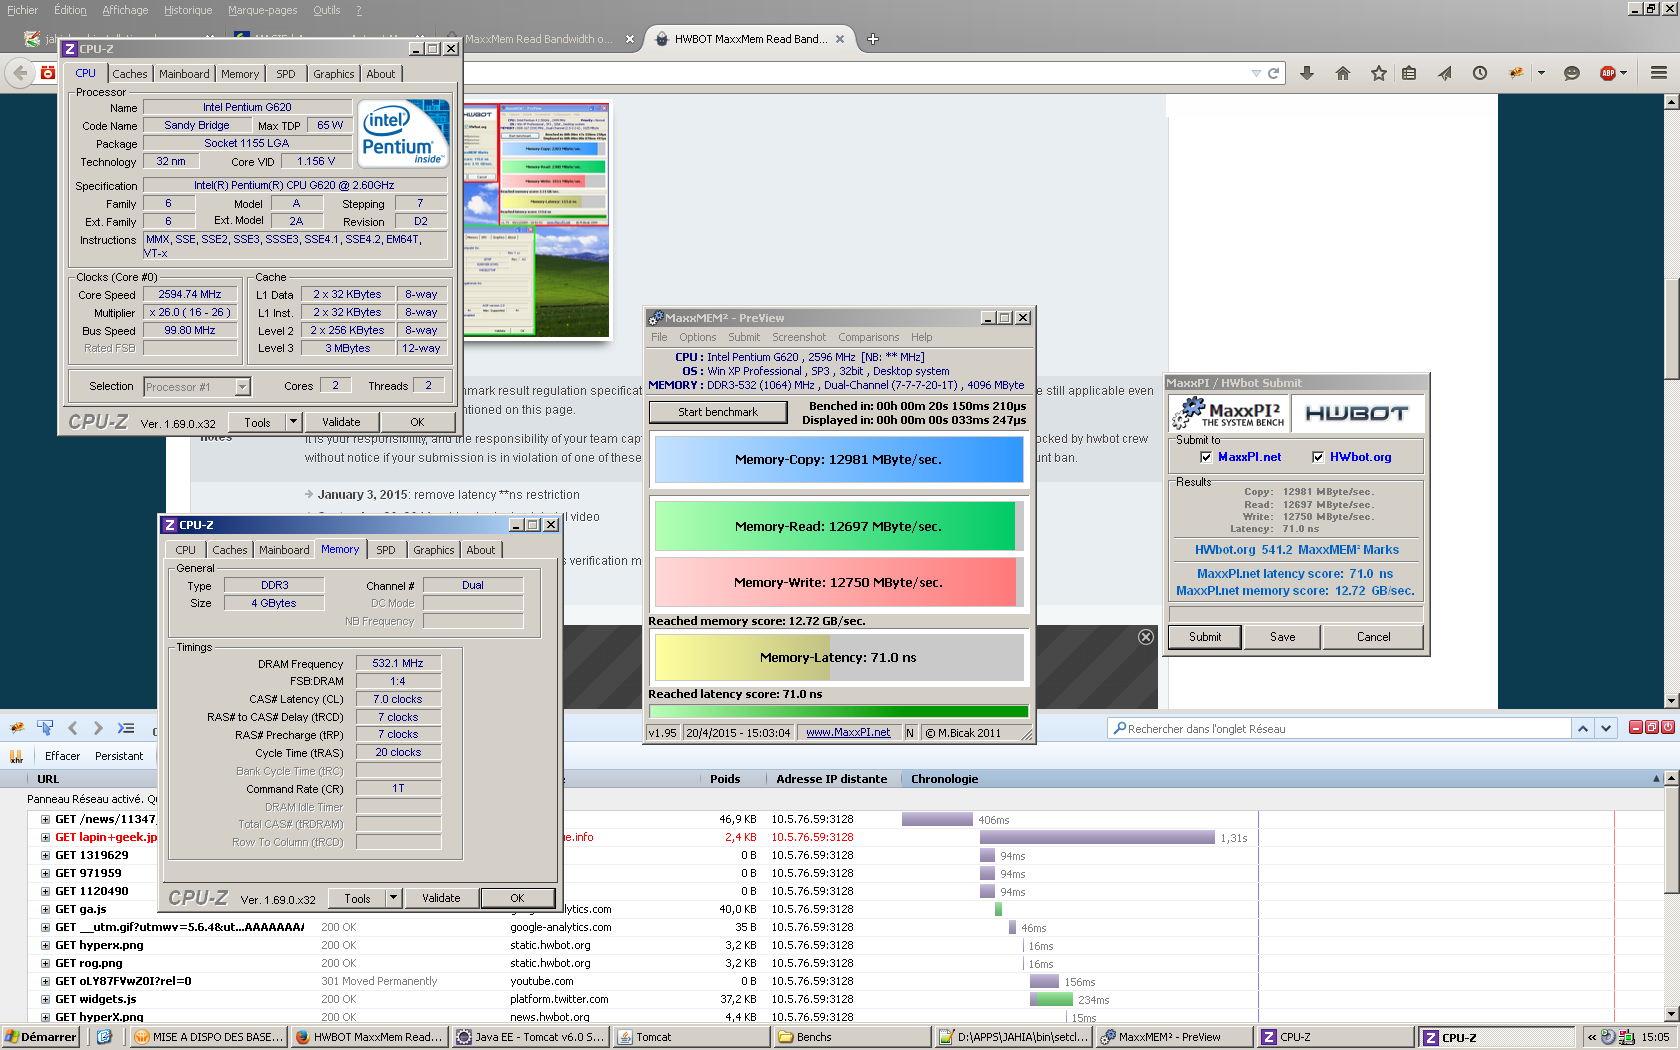The image size is (1680, 1050).
Task: Go to home page icon
Action: pyautogui.click(x=1343, y=73)
